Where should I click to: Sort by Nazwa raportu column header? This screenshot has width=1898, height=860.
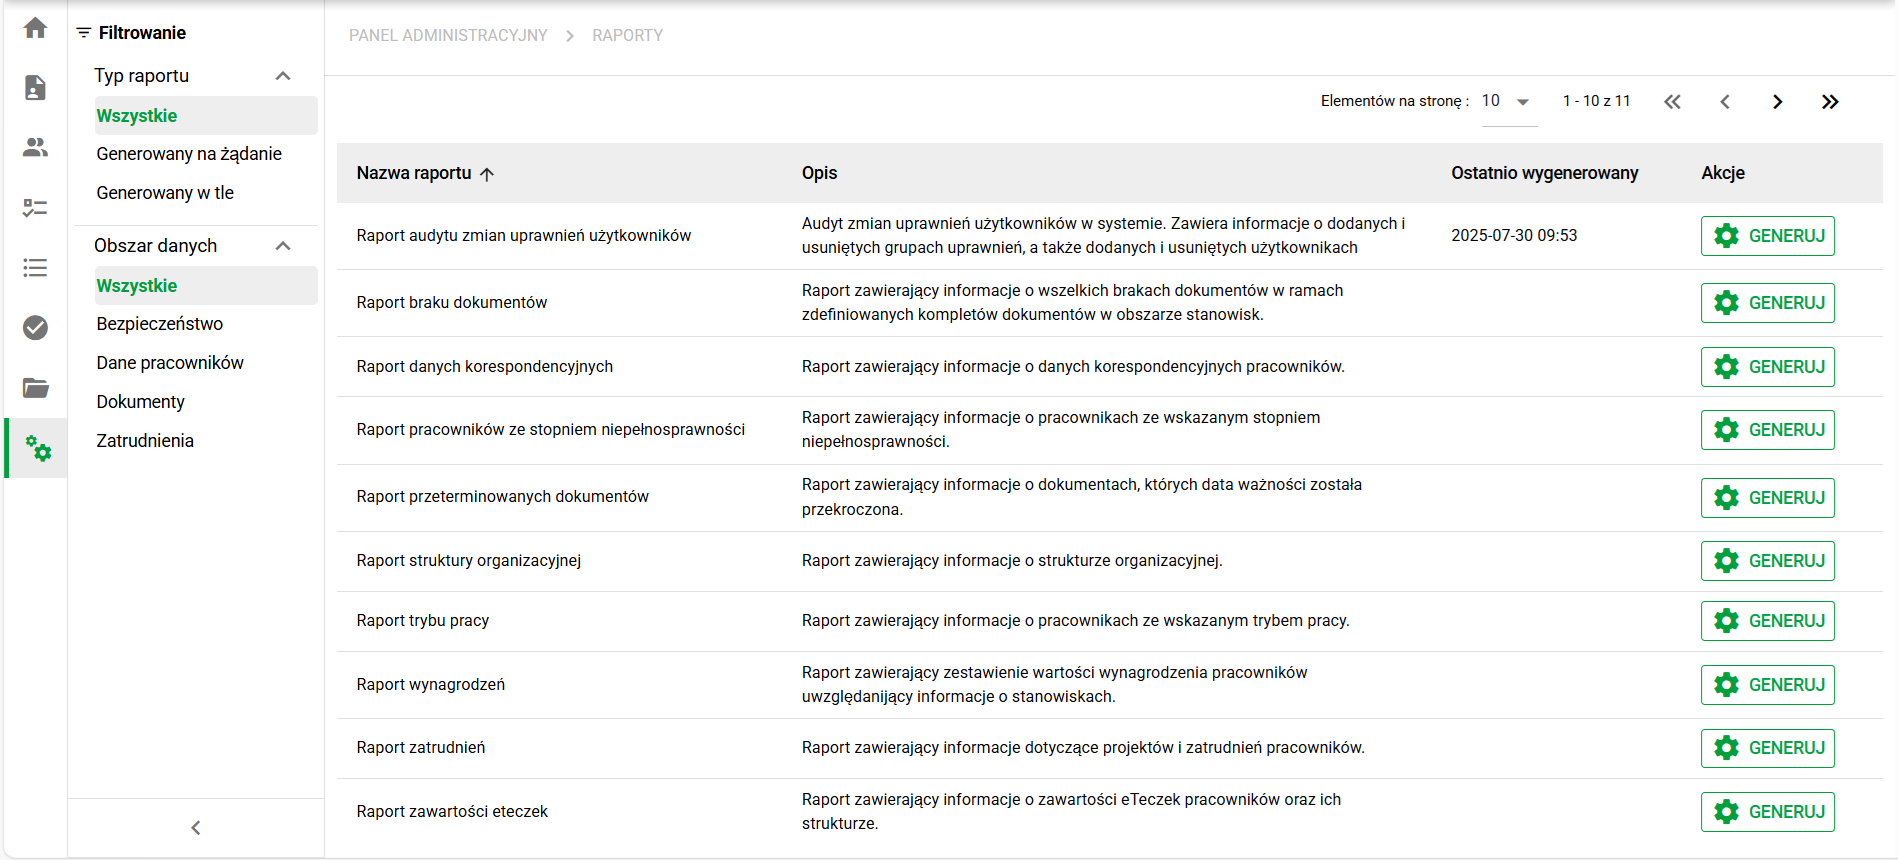pos(414,173)
